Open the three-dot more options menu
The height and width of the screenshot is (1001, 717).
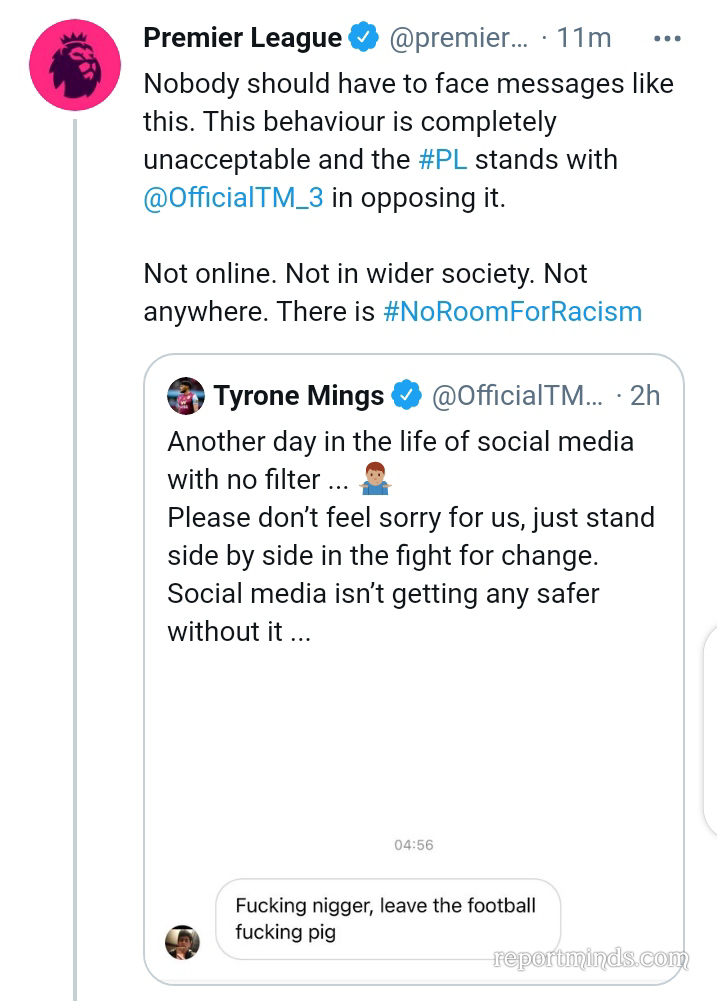pyautogui.click(x=666, y=39)
